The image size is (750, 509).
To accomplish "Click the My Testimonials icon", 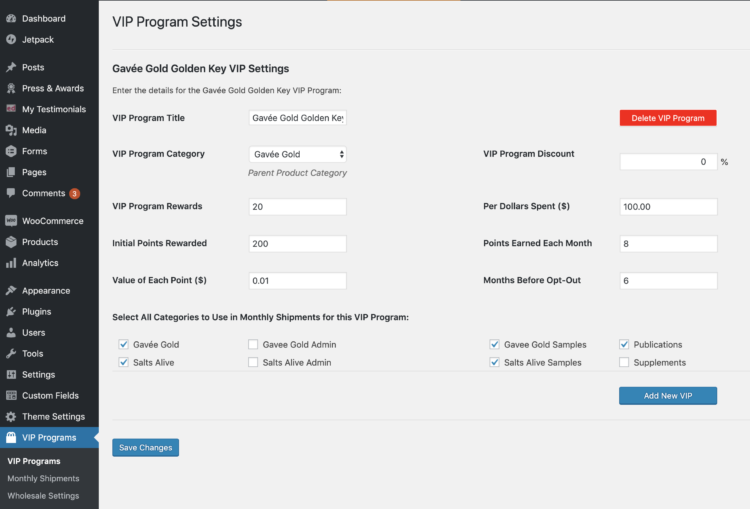I will point(11,109).
